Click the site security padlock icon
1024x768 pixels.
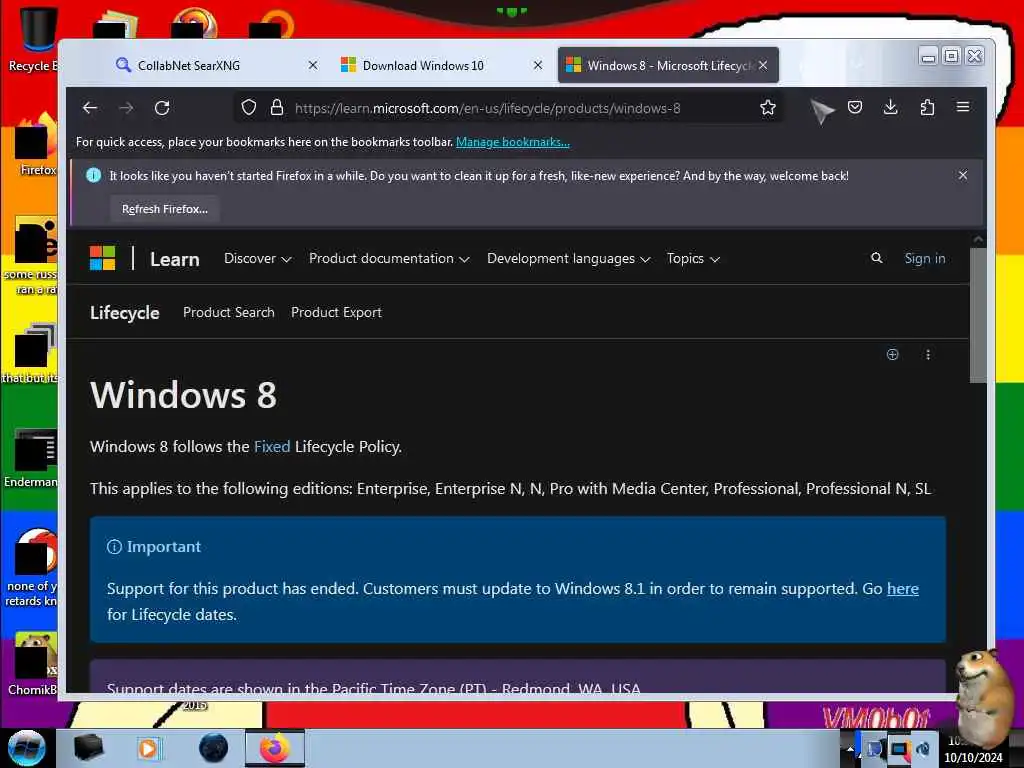pos(277,108)
